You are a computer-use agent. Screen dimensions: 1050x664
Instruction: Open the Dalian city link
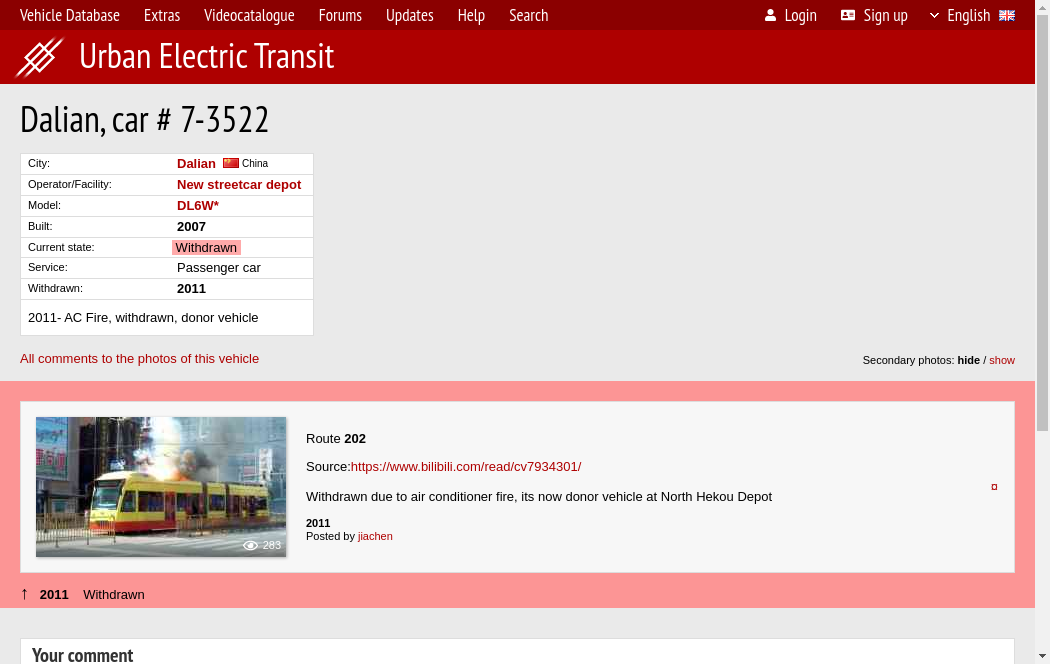click(x=196, y=163)
